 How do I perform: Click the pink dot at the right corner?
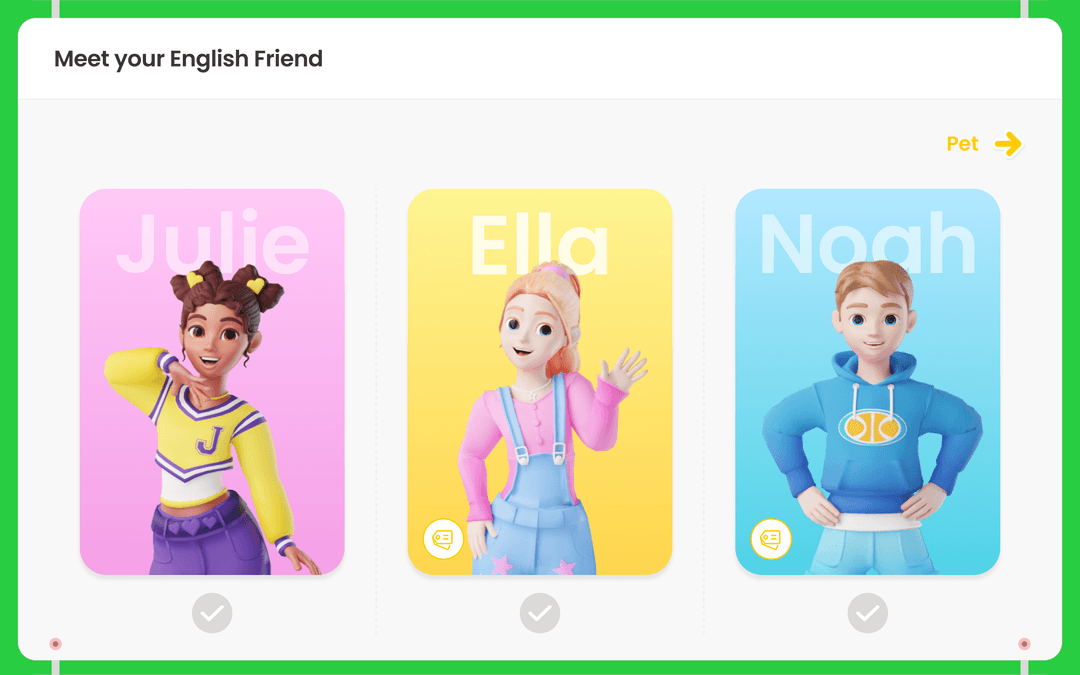[1024, 644]
